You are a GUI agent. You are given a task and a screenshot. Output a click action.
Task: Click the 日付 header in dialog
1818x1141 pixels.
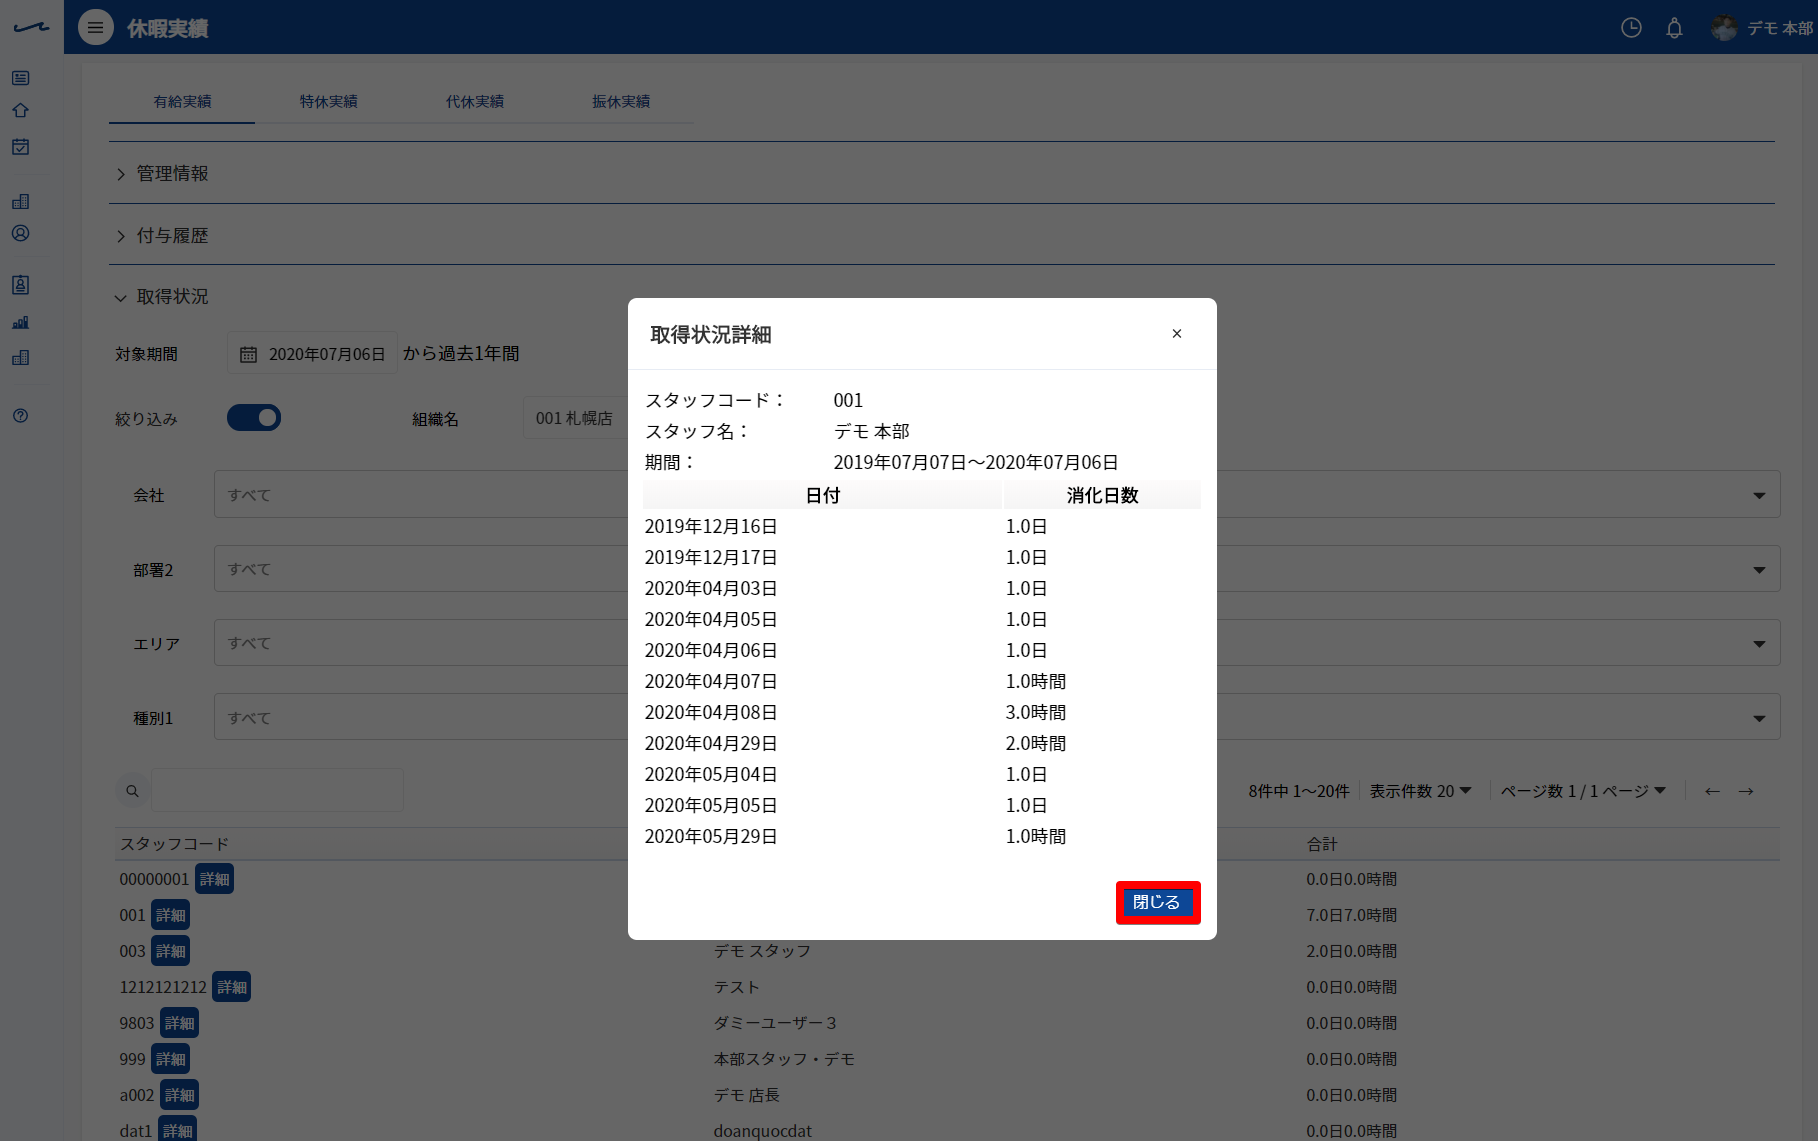pos(822,495)
